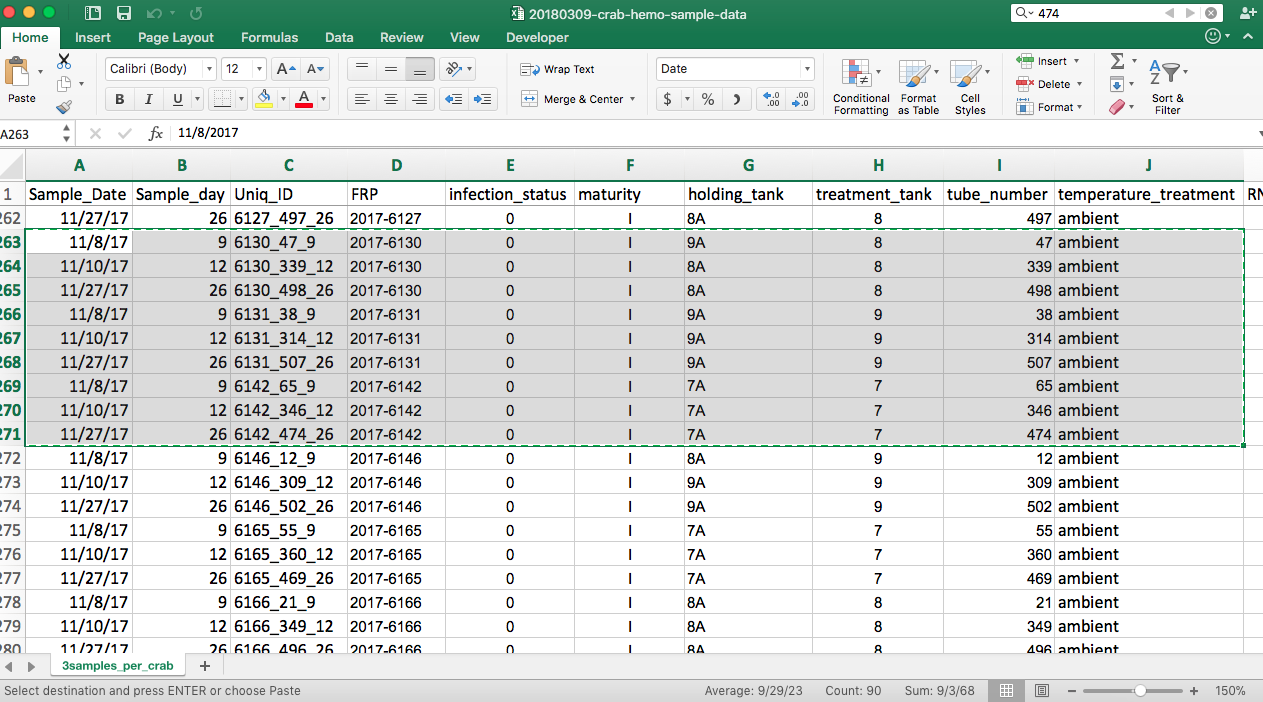Open the font size dropdown
The height and width of the screenshot is (702, 1263).
pos(259,69)
